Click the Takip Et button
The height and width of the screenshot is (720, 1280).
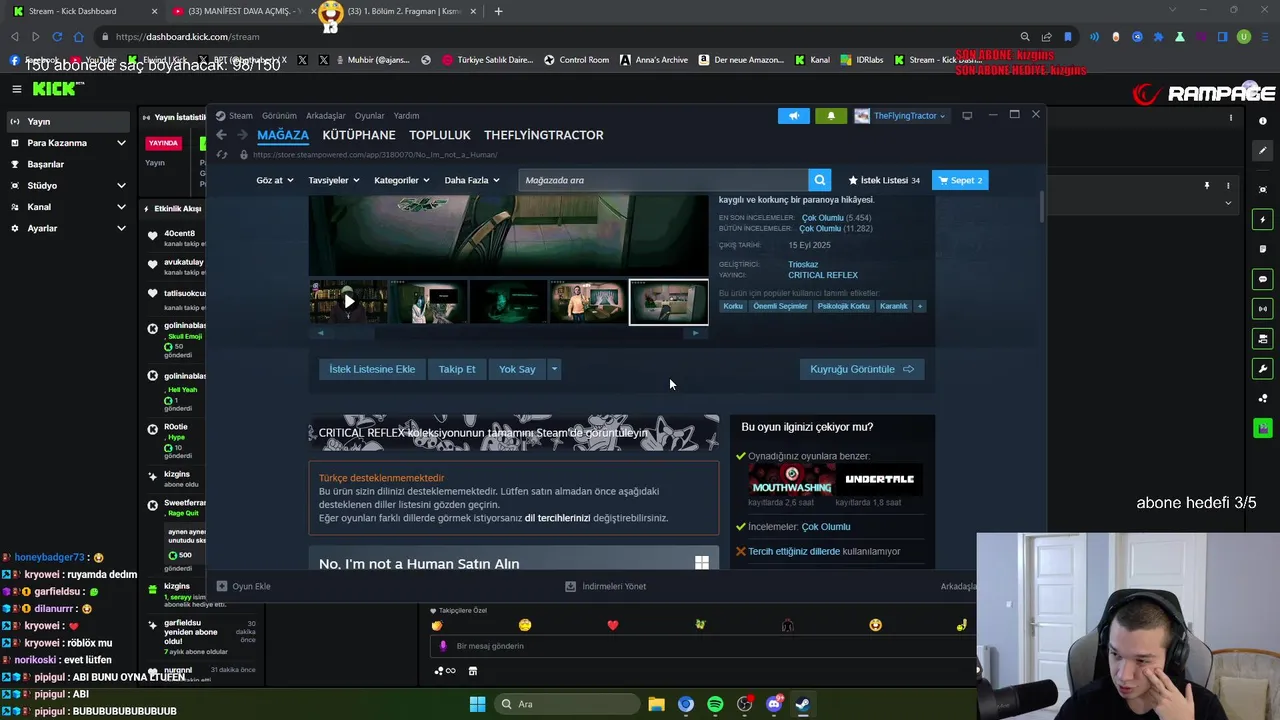click(x=457, y=369)
